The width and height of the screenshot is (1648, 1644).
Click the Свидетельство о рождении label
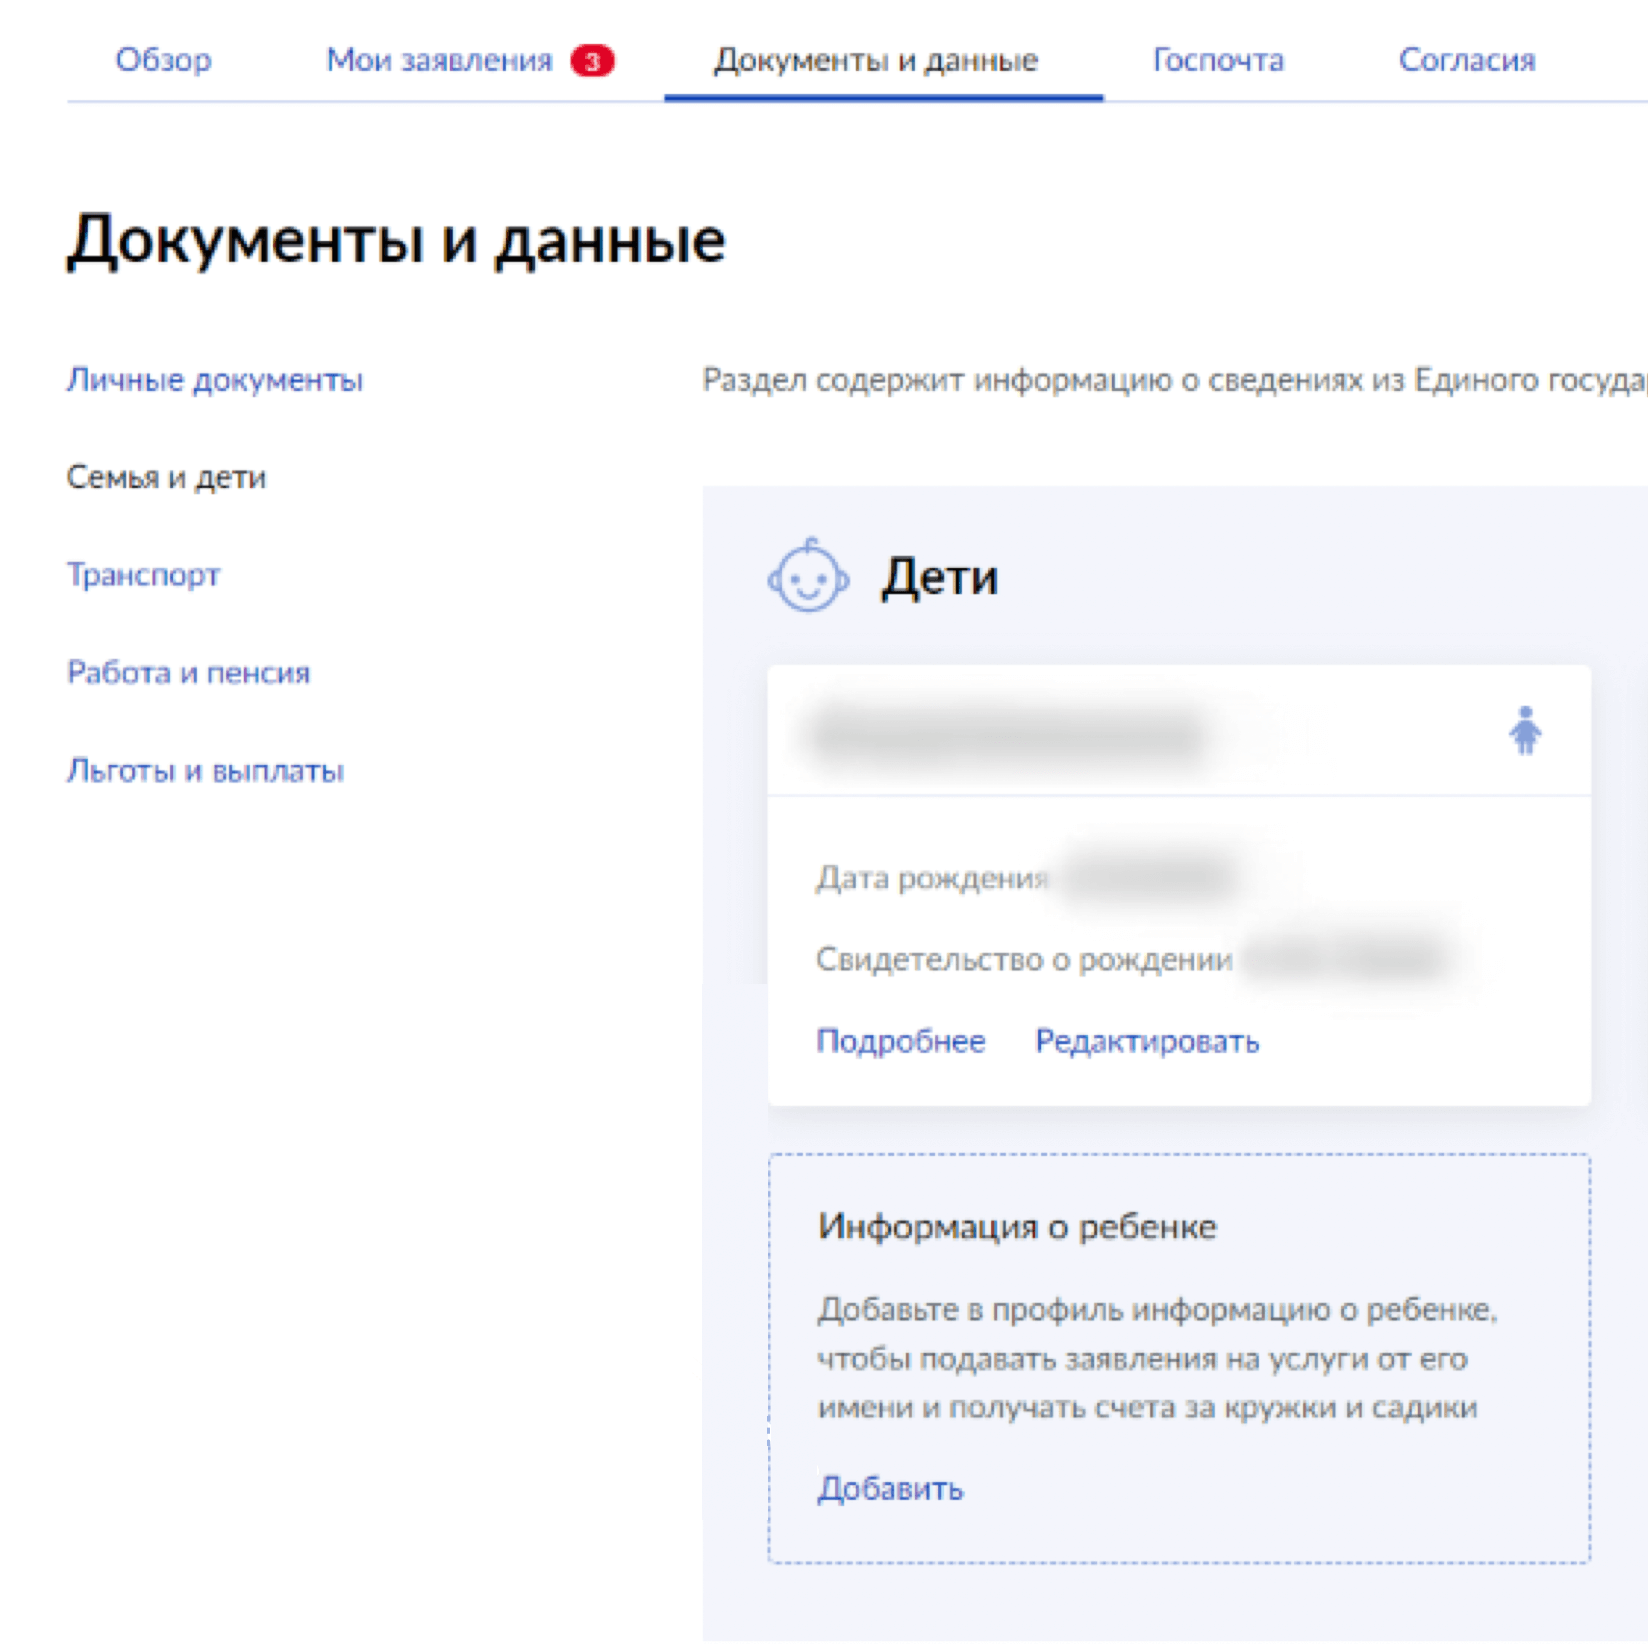[x=1024, y=960]
